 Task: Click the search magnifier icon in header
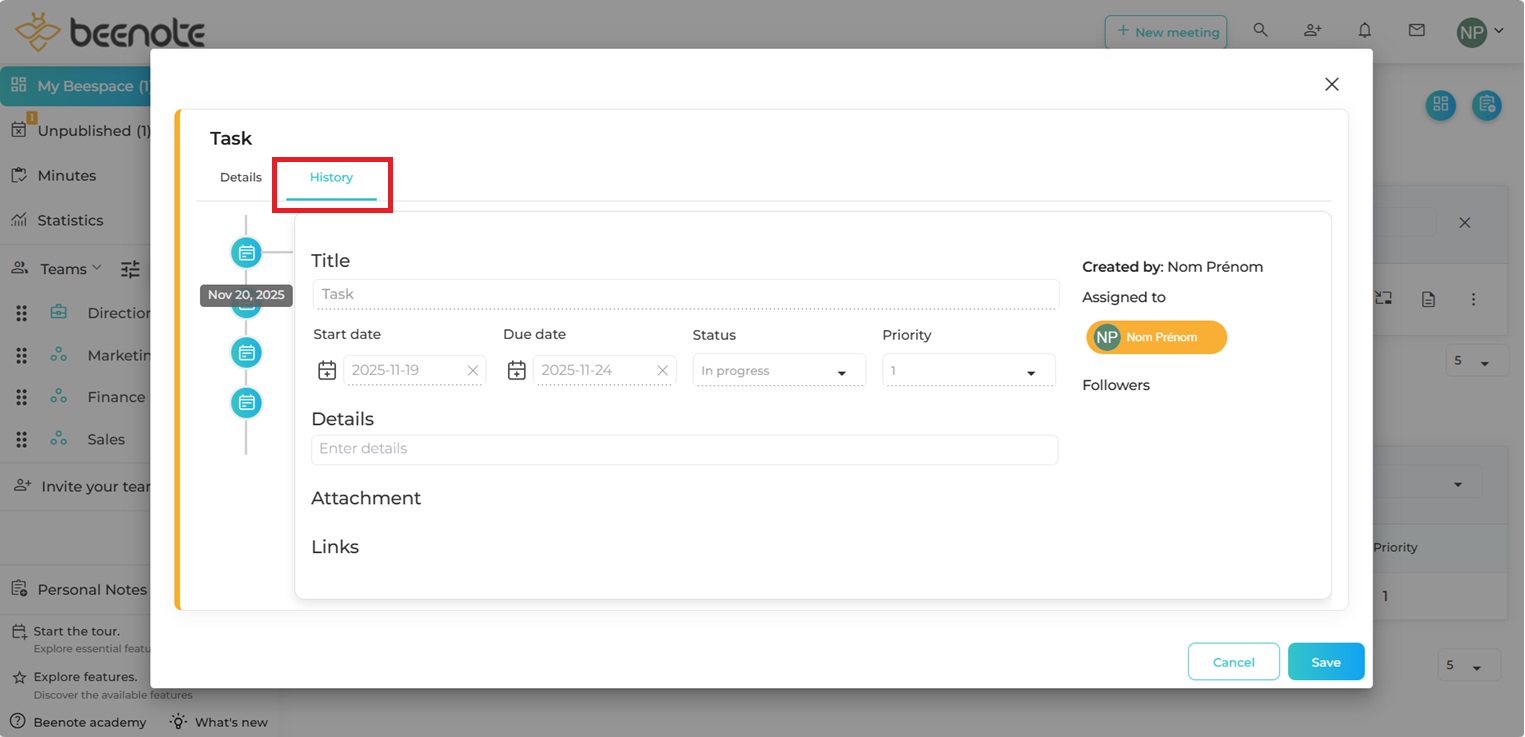point(1260,31)
